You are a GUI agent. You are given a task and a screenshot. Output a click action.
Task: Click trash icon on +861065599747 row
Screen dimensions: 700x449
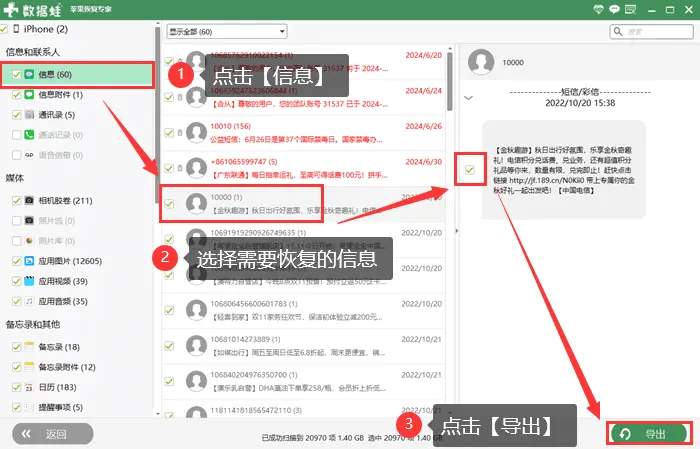tap(179, 168)
